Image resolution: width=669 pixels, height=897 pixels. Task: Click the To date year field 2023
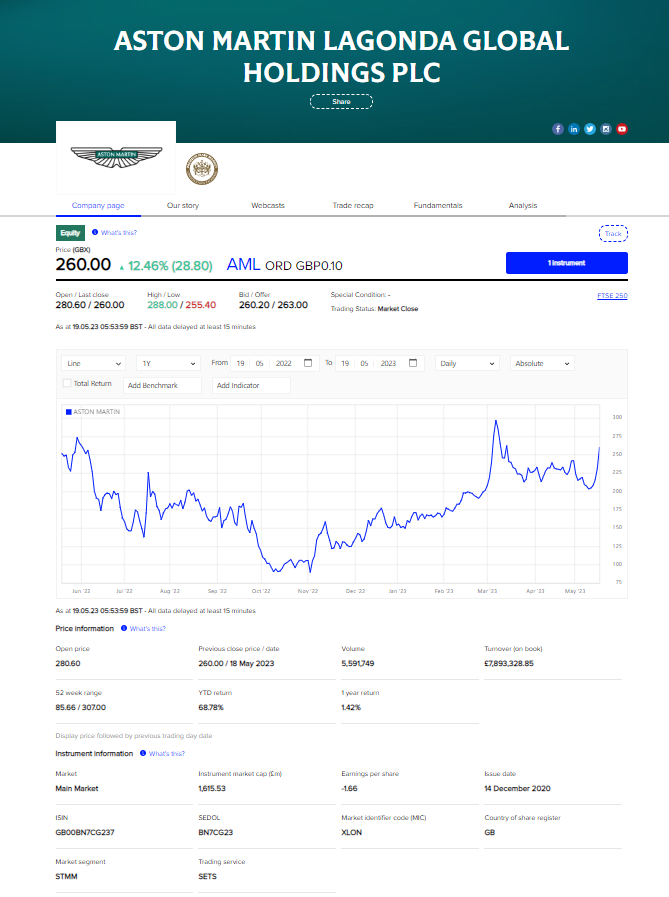tap(388, 363)
